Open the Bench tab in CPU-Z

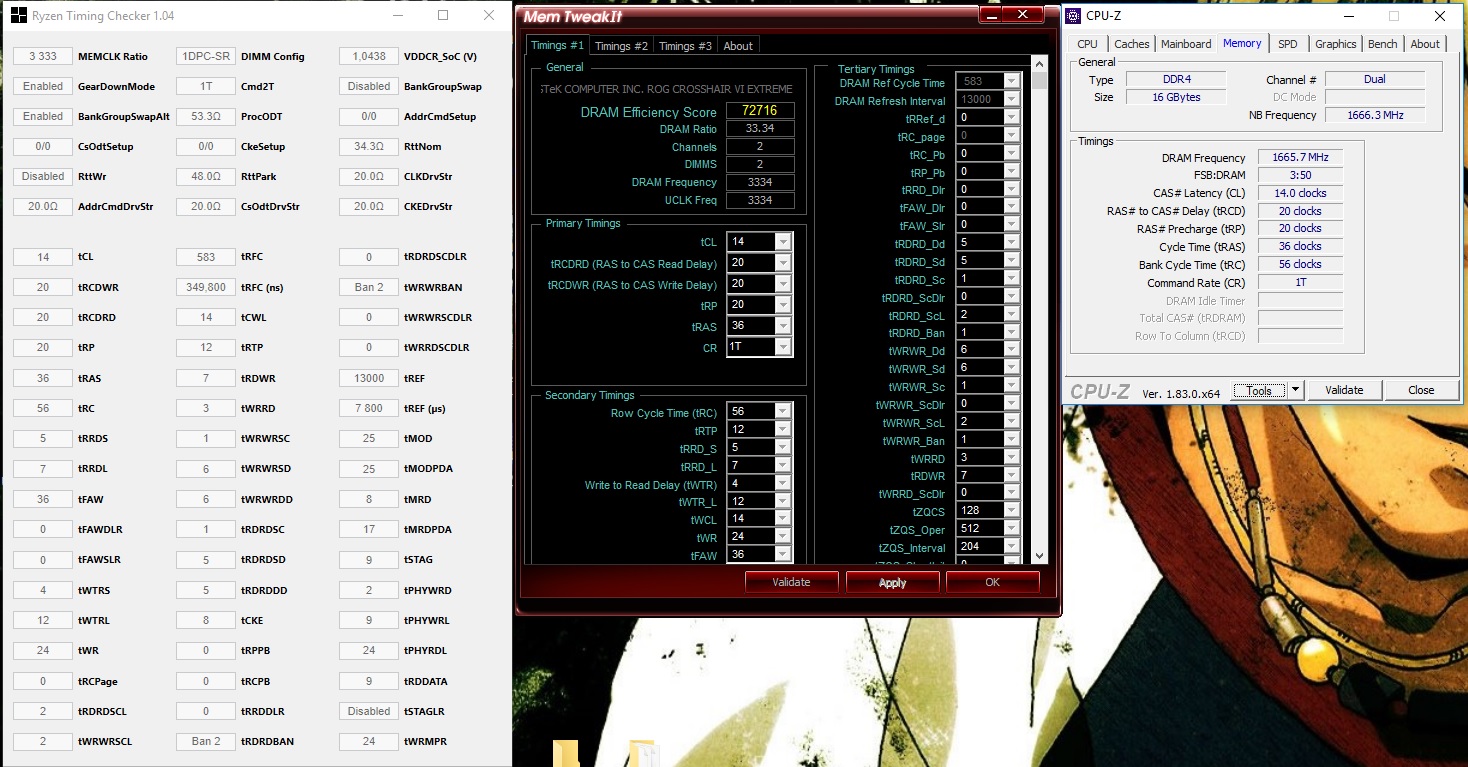tap(1383, 44)
